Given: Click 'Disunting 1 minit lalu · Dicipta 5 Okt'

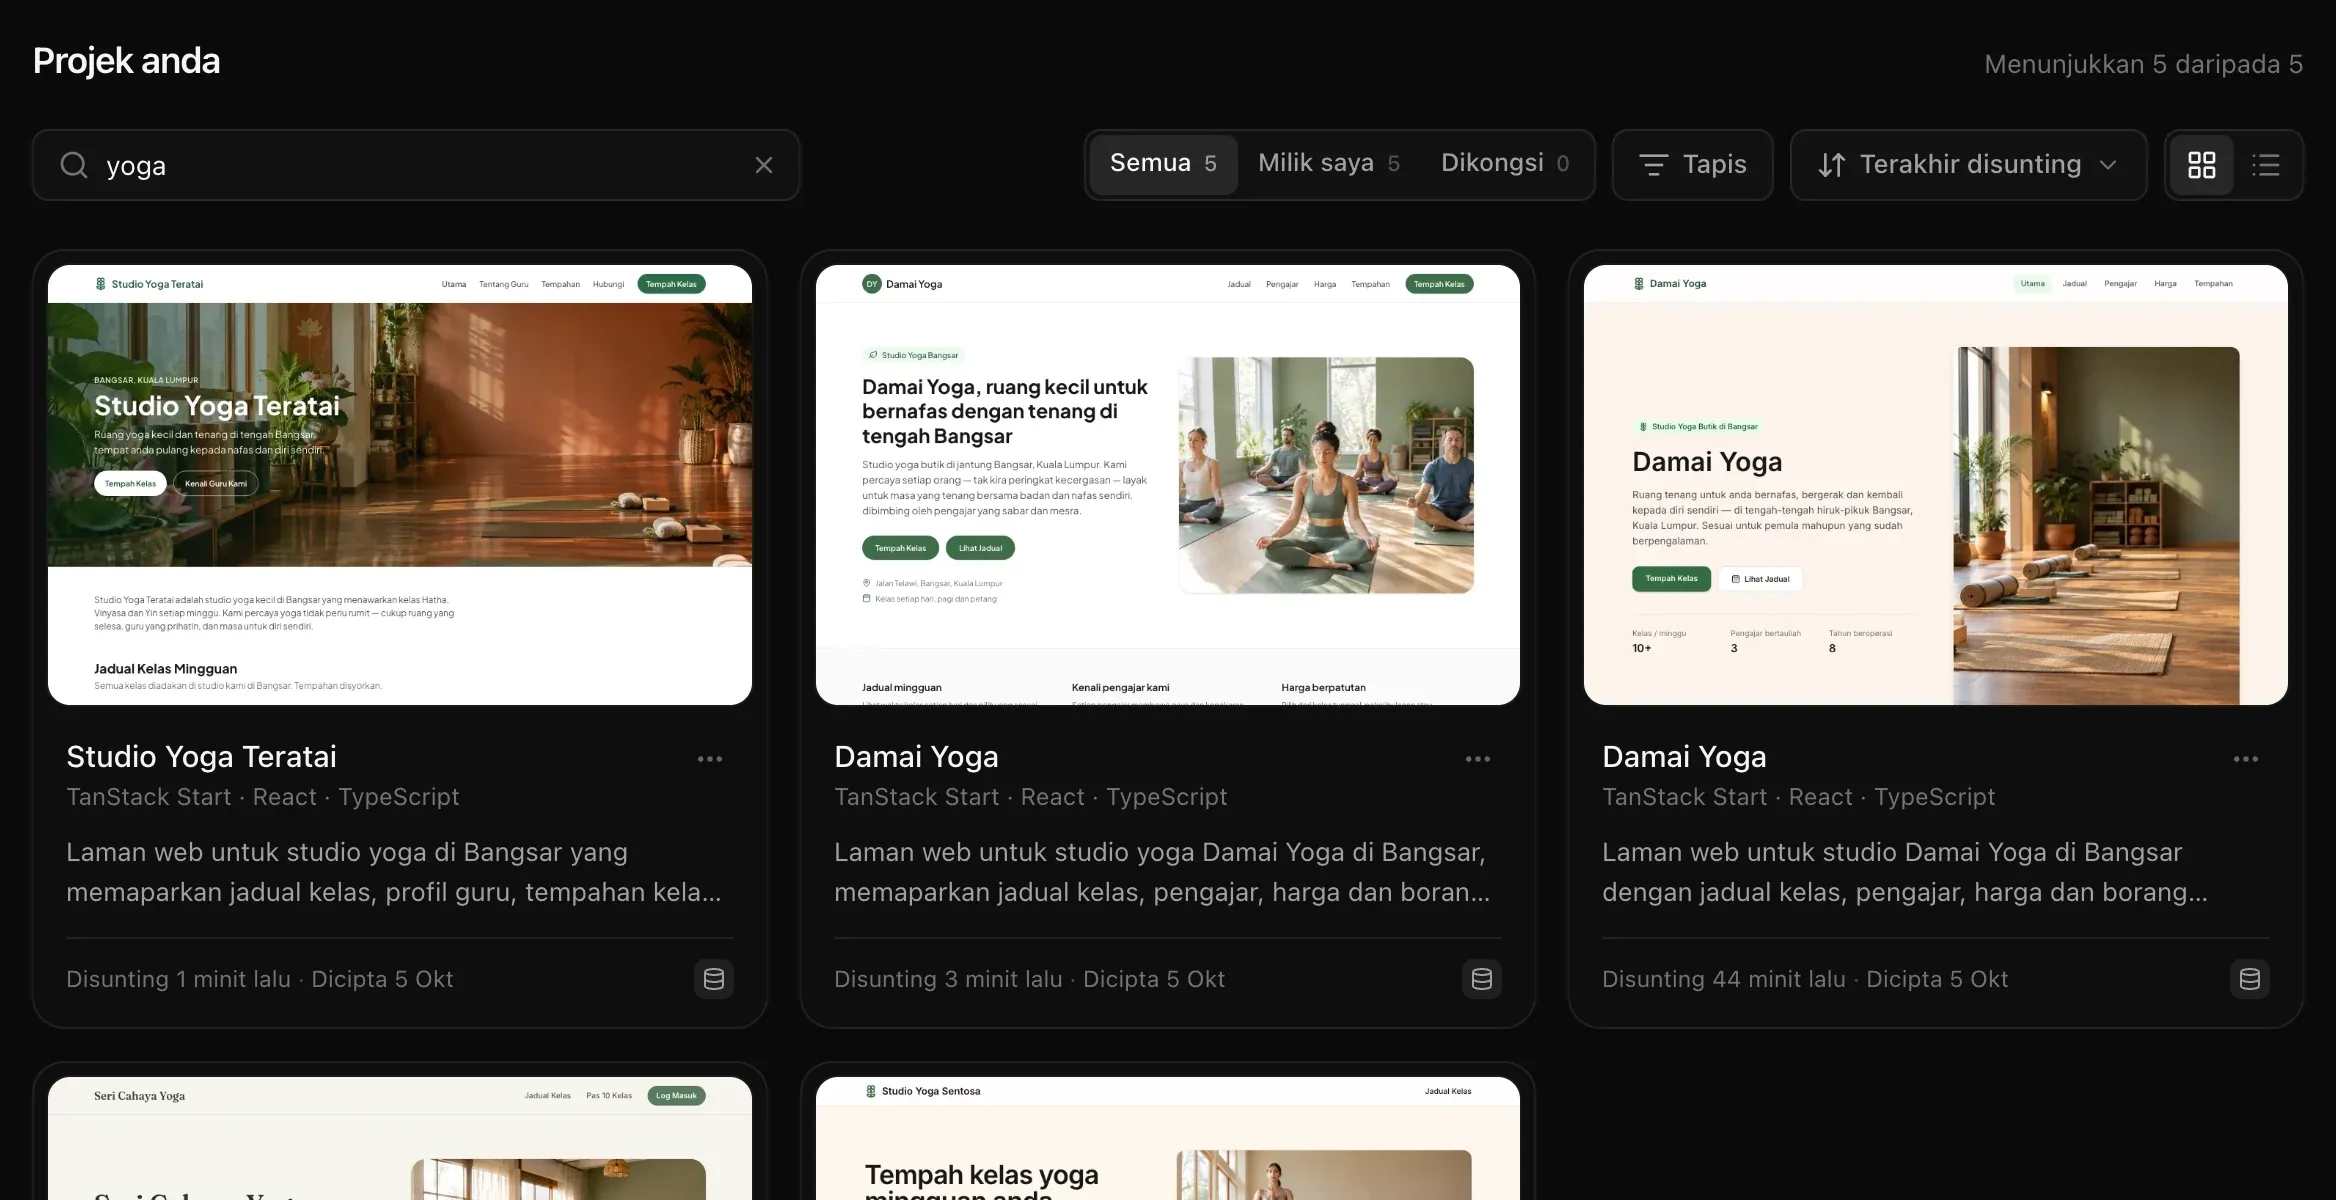Looking at the screenshot, I should 260,979.
